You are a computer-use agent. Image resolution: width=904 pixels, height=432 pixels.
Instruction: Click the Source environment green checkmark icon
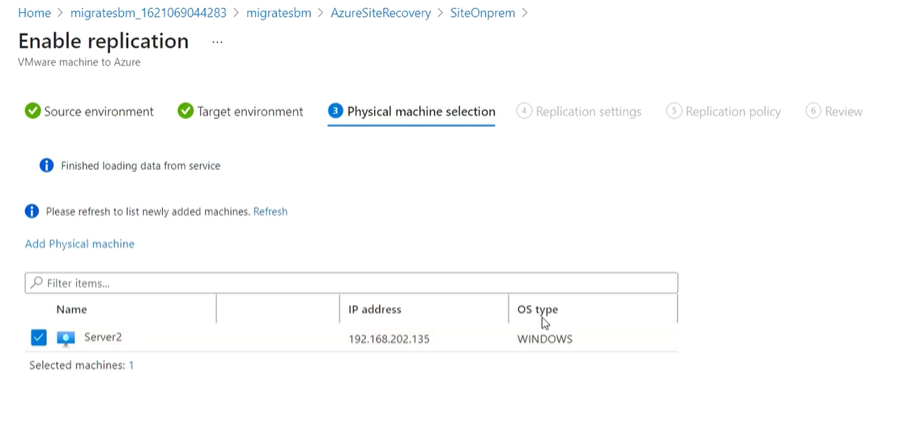pyautogui.click(x=33, y=111)
